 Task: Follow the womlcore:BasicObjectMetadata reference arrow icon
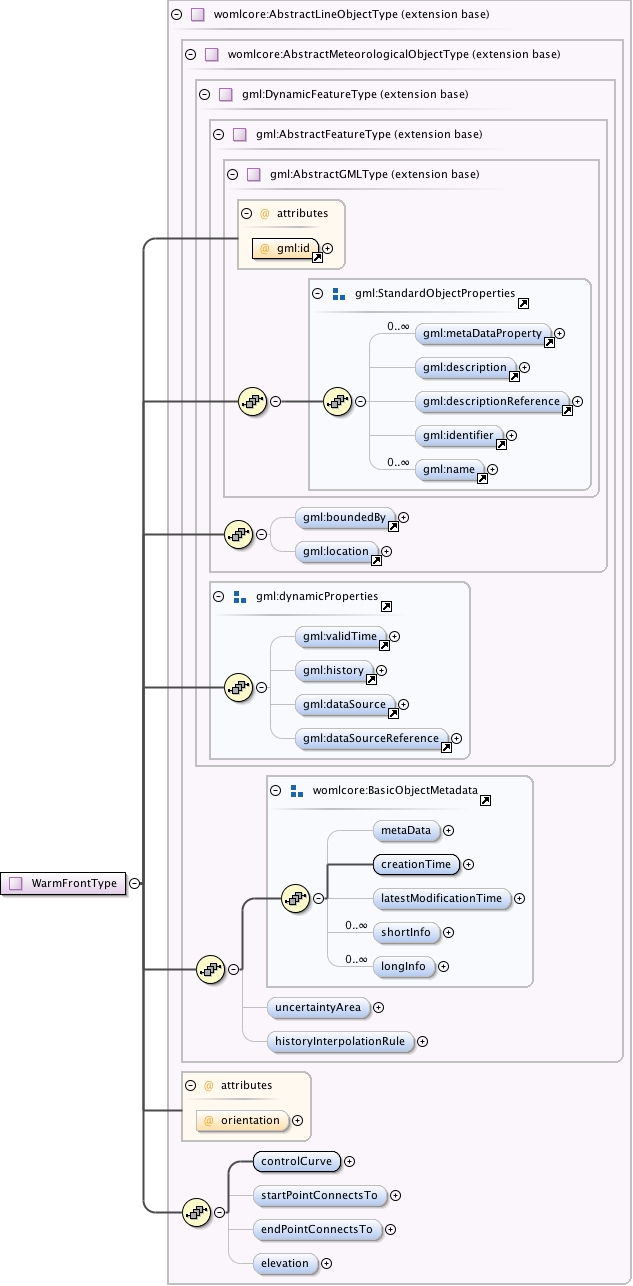[485, 799]
